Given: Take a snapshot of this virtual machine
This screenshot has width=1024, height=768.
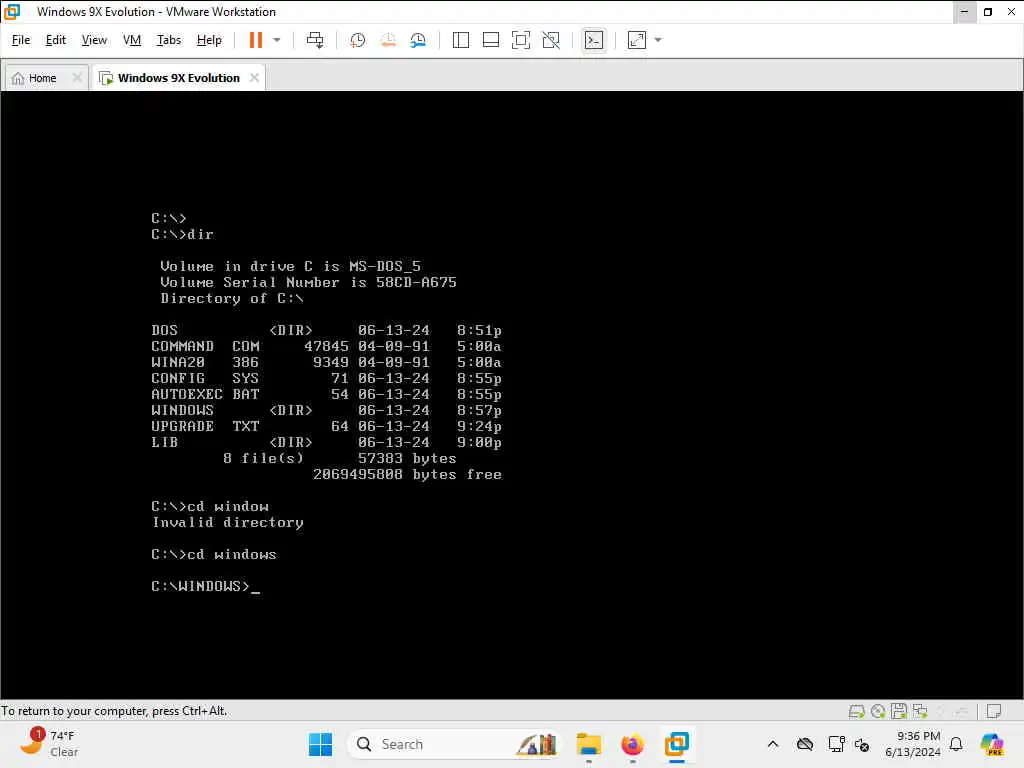Looking at the screenshot, I should click(357, 40).
